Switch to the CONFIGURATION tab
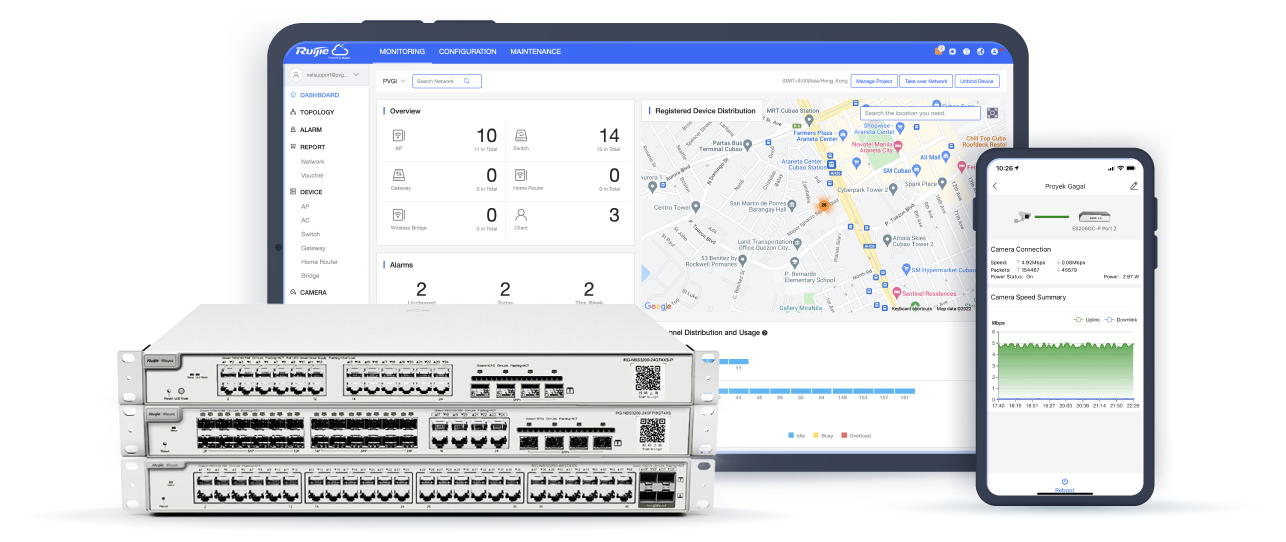The height and width of the screenshot is (542, 1286). (467, 52)
